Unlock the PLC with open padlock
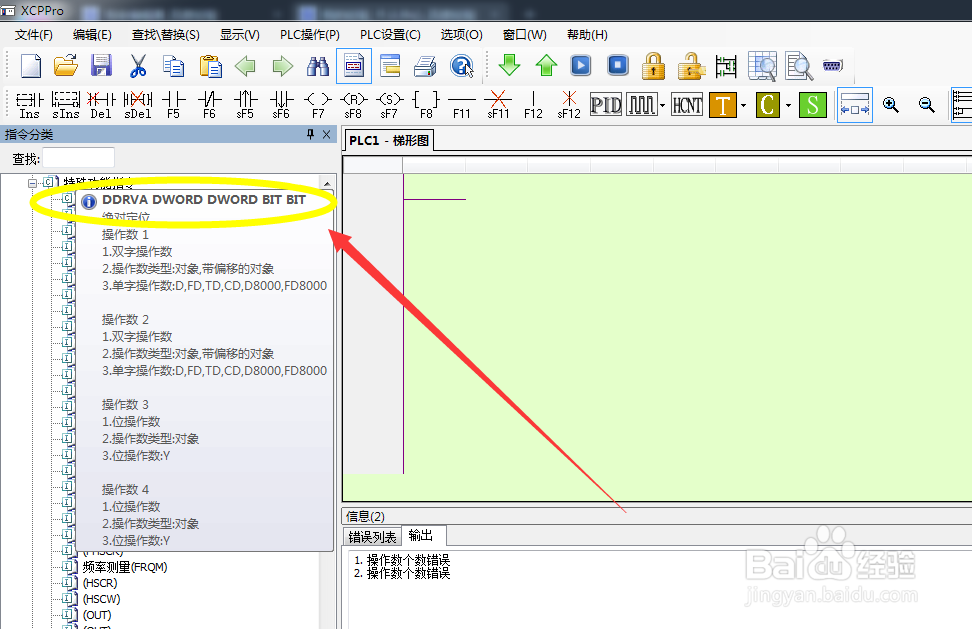Image resolution: width=972 pixels, height=629 pixels. click(x=691, y=66)
